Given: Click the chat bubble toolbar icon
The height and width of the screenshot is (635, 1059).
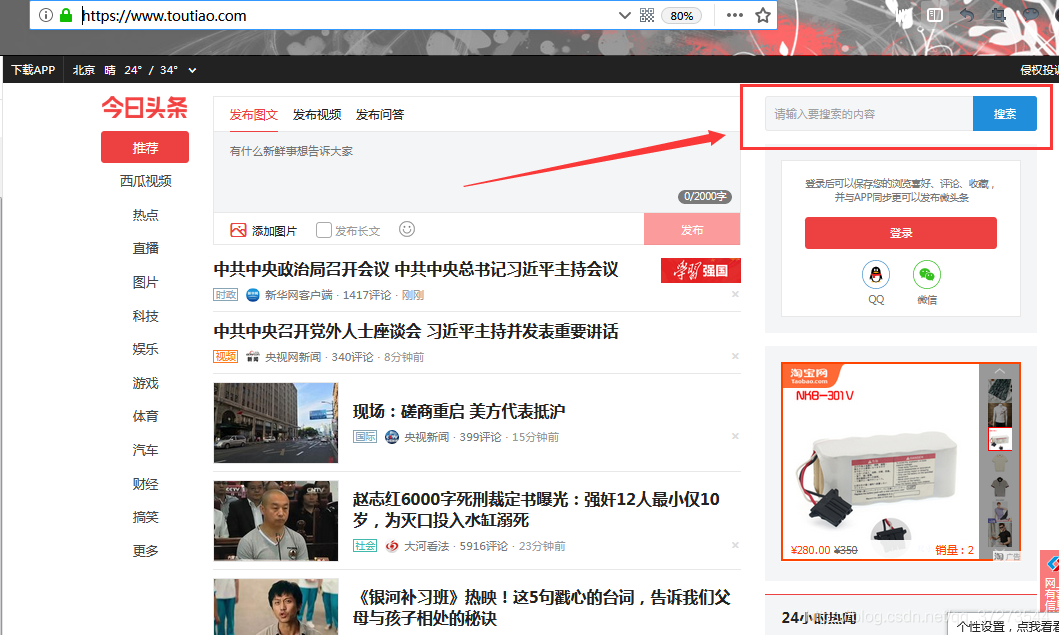Looking at the screenshot, I should [x=1031, y=15].
